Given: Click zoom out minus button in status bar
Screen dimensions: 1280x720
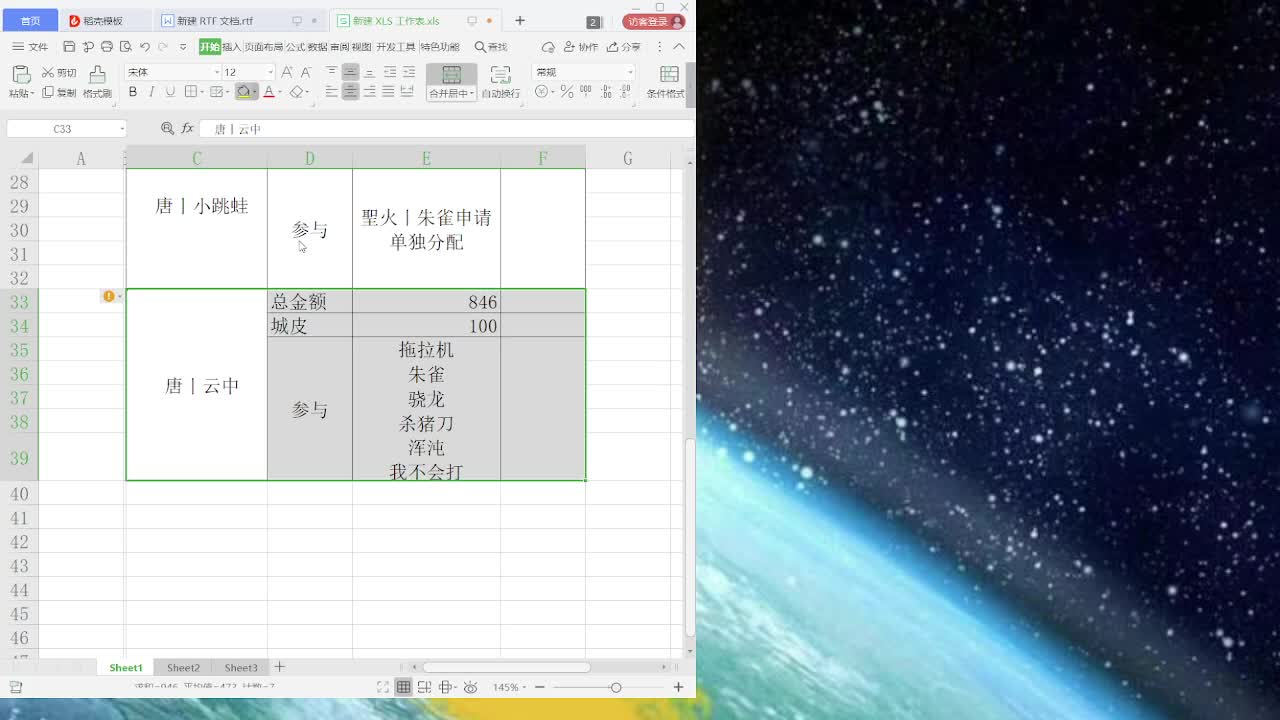Looking at the screenshot, I should pyautogui.click(x=540, y=687).
